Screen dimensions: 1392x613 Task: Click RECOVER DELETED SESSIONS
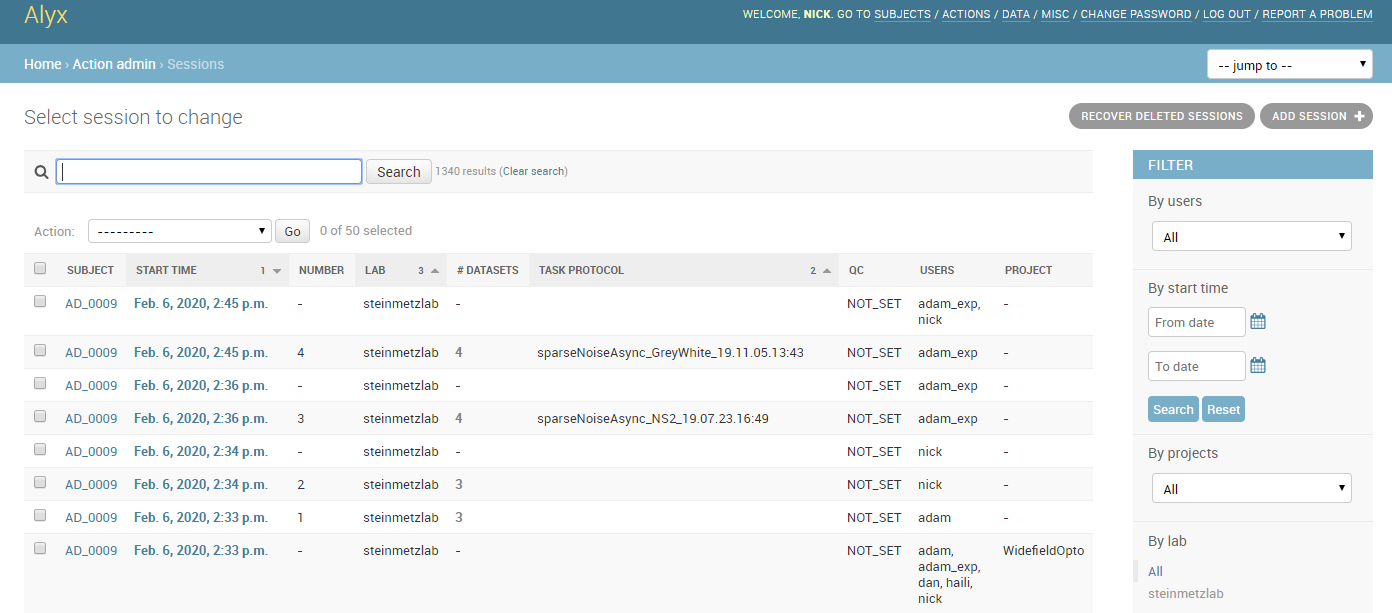tap(1161, 116)
